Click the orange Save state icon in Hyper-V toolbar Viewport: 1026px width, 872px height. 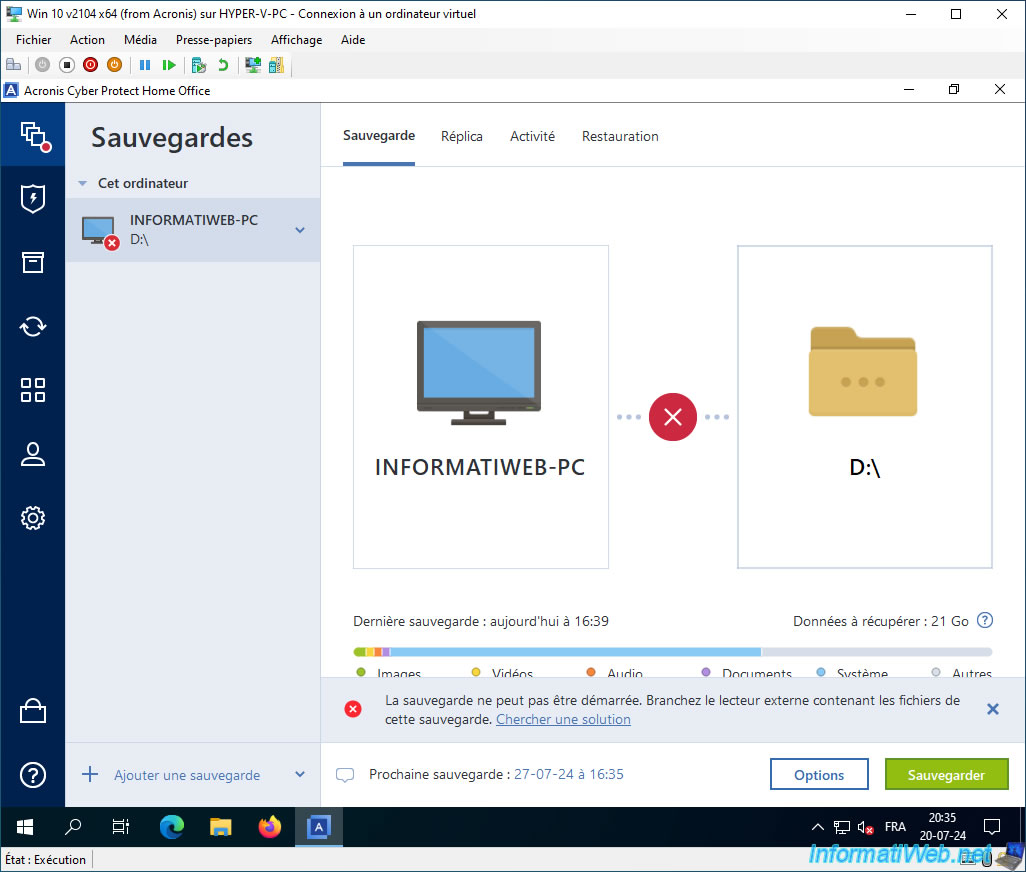point(115,65)
